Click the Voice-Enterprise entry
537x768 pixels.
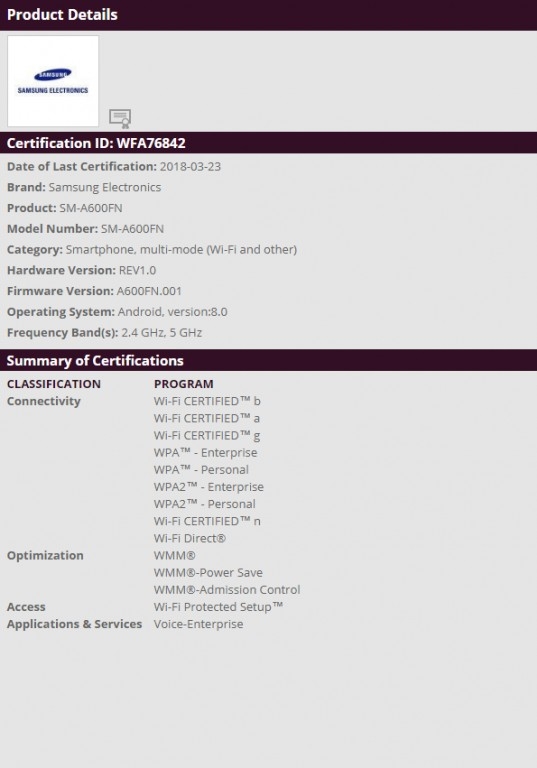[198, 624]
